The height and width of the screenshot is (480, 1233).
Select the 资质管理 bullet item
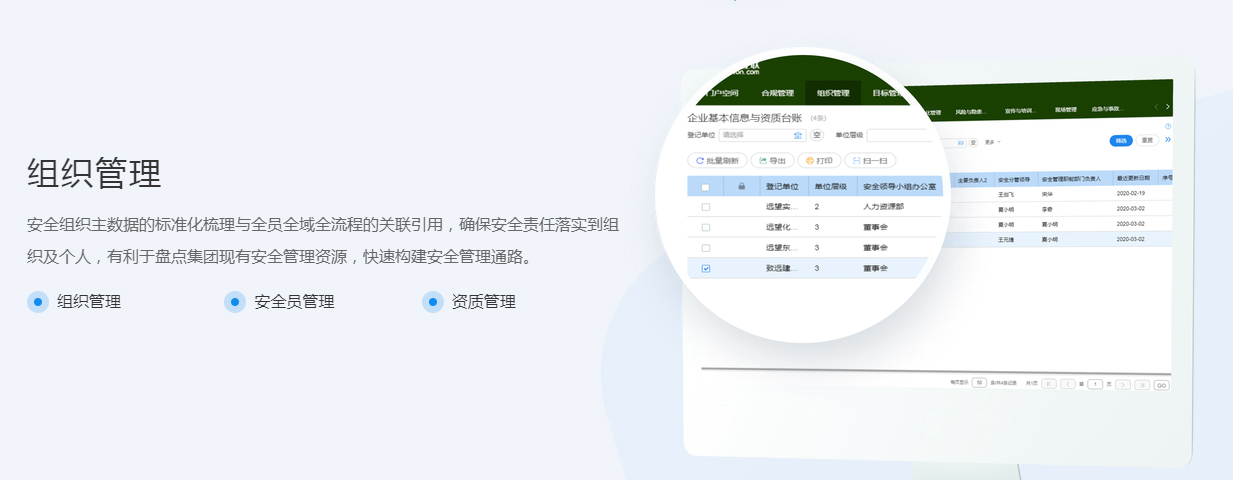click(470, 301)
